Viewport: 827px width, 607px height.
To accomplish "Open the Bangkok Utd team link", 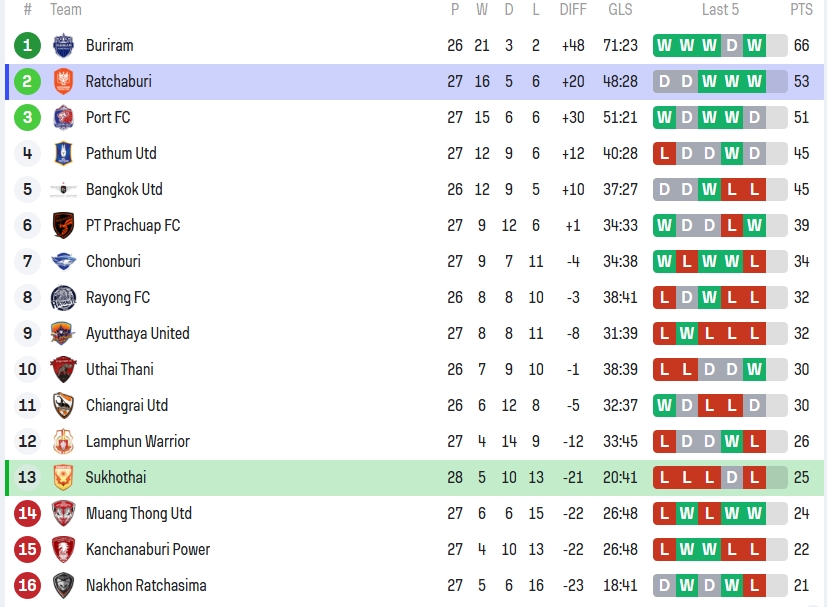I will click(124, 189).
